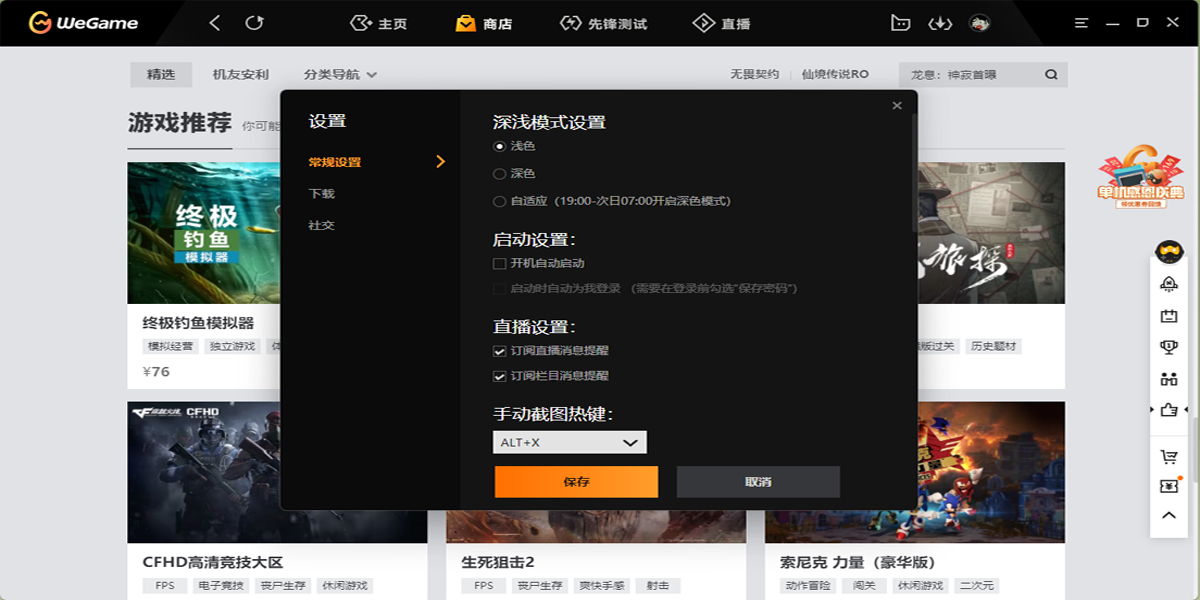
Task: Enable 开机自动启动 checkbox
Action: [x=499, y=264]
